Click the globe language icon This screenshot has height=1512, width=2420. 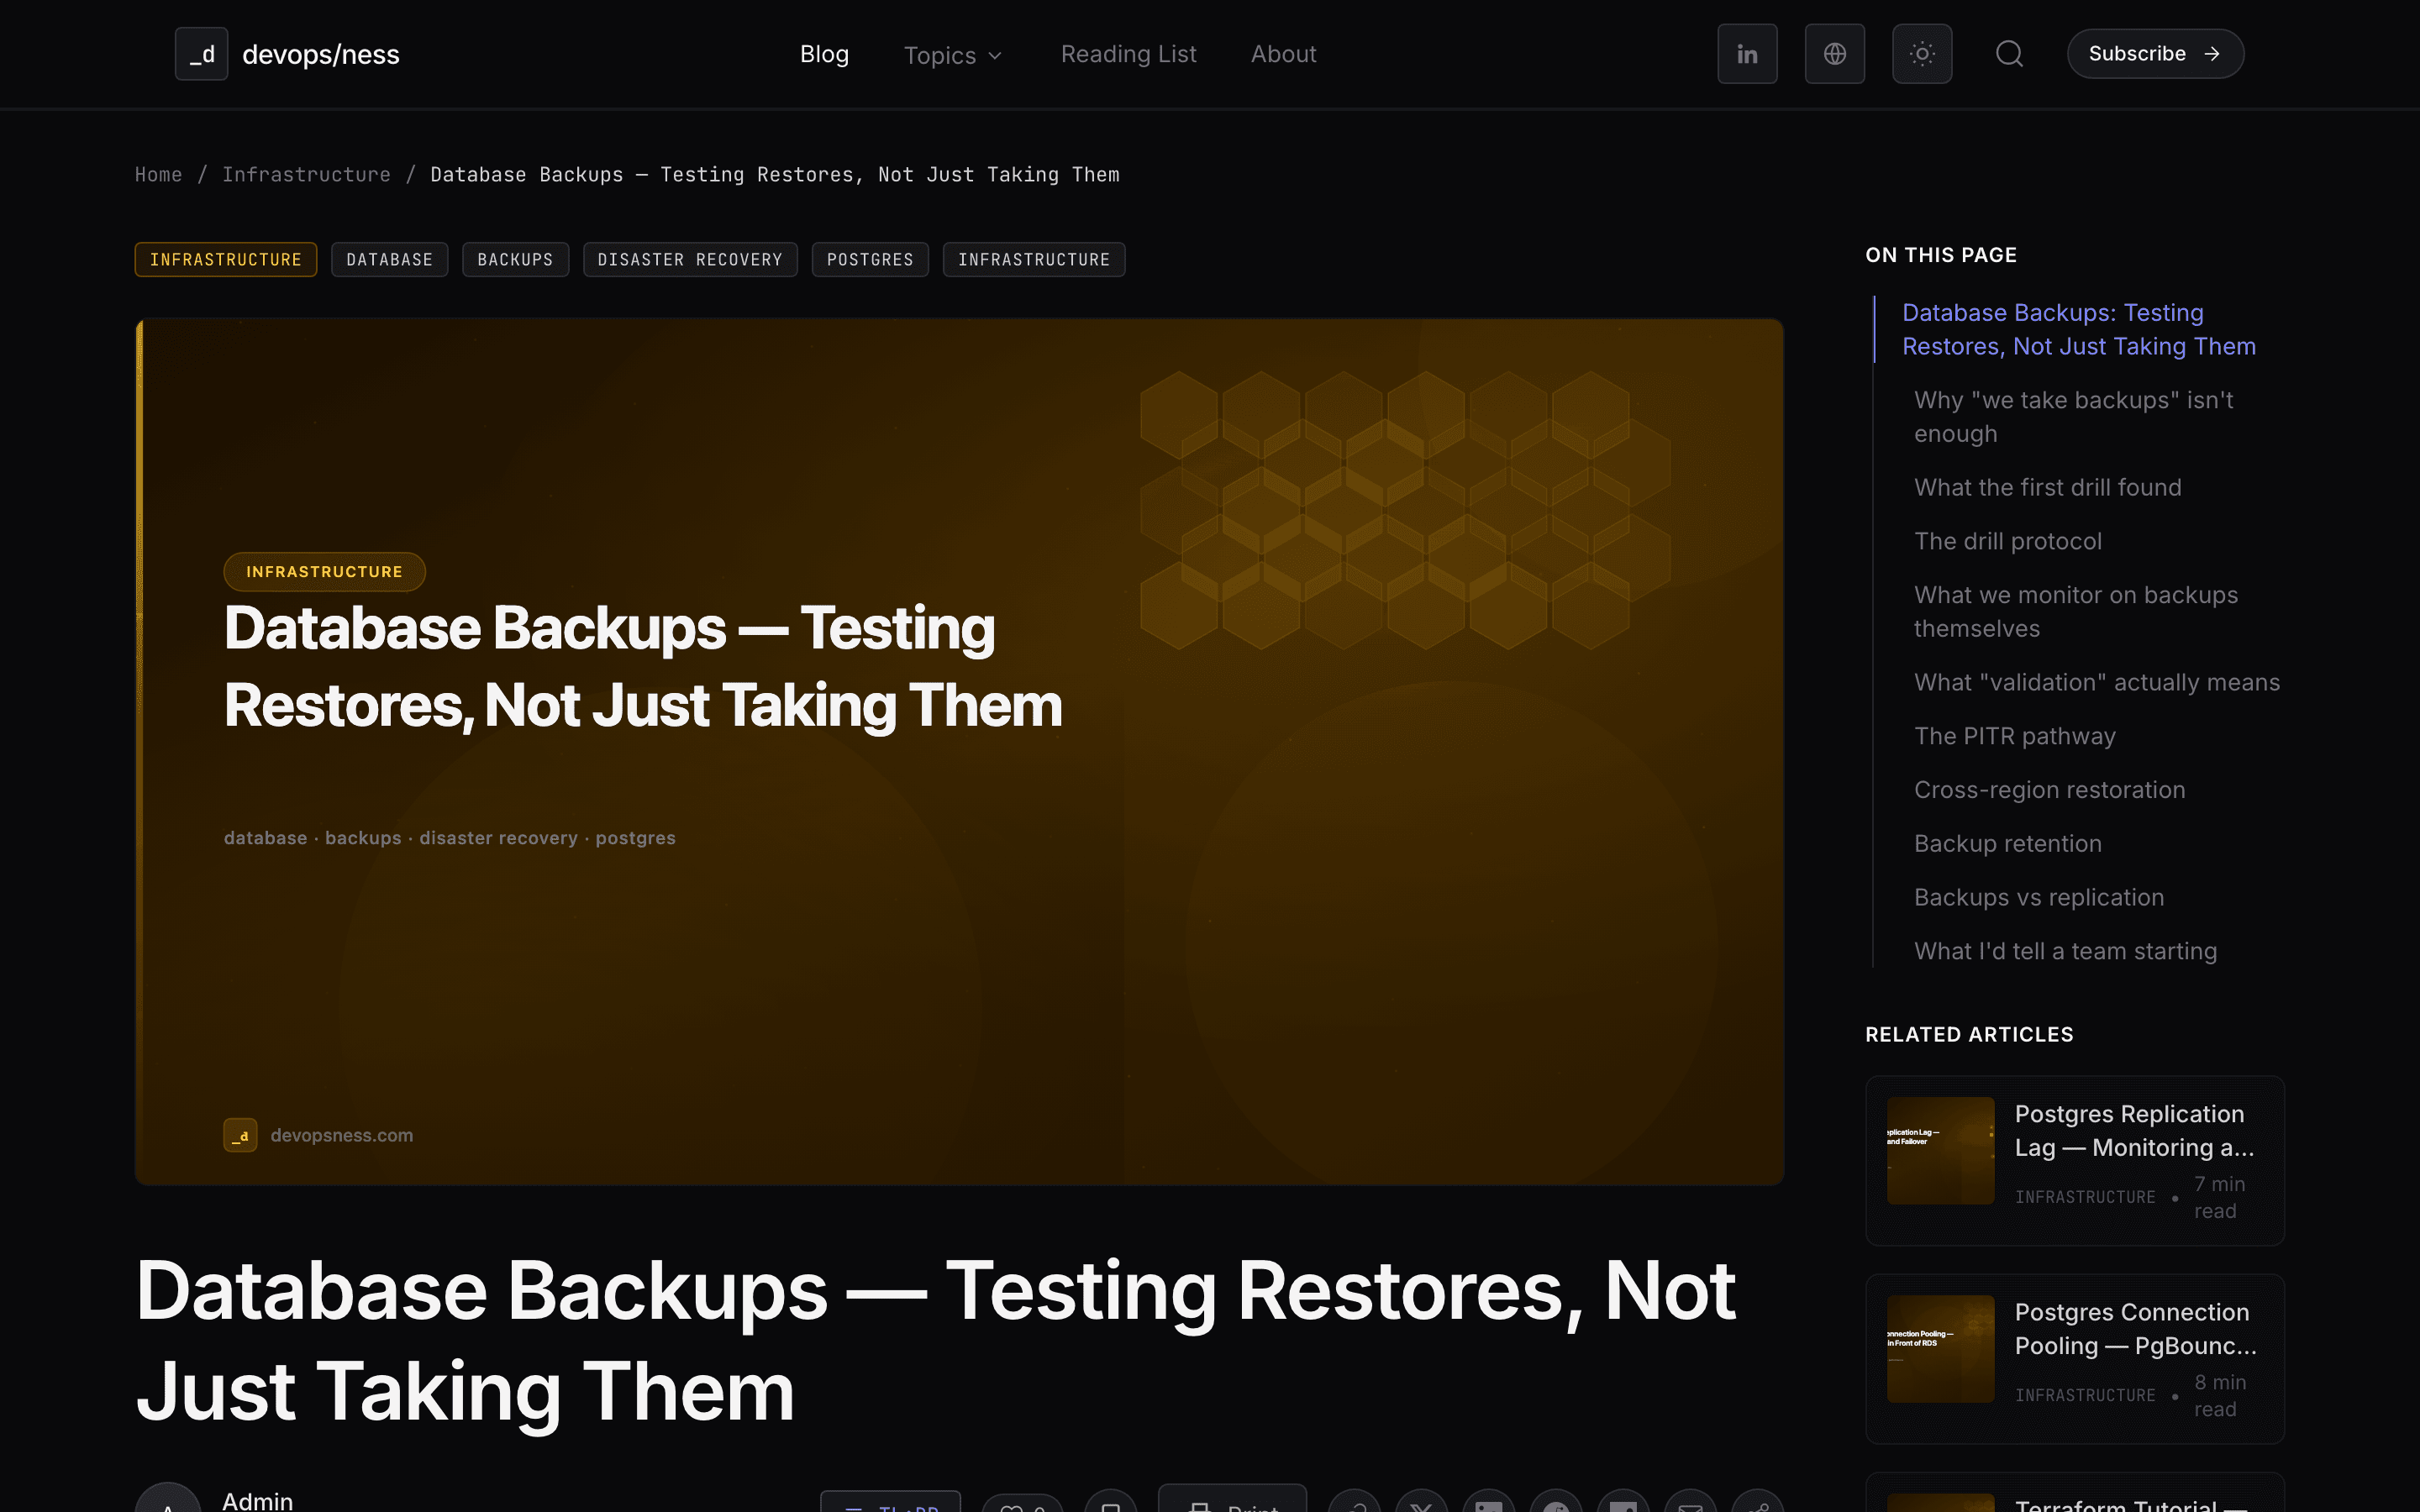click(x=1834, y=54)
